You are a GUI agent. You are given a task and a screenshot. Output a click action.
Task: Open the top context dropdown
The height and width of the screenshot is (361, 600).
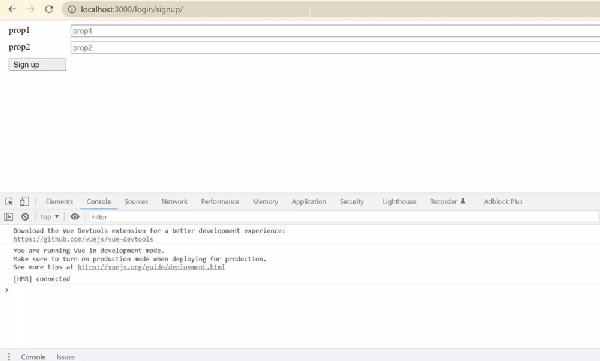[50, 217]
